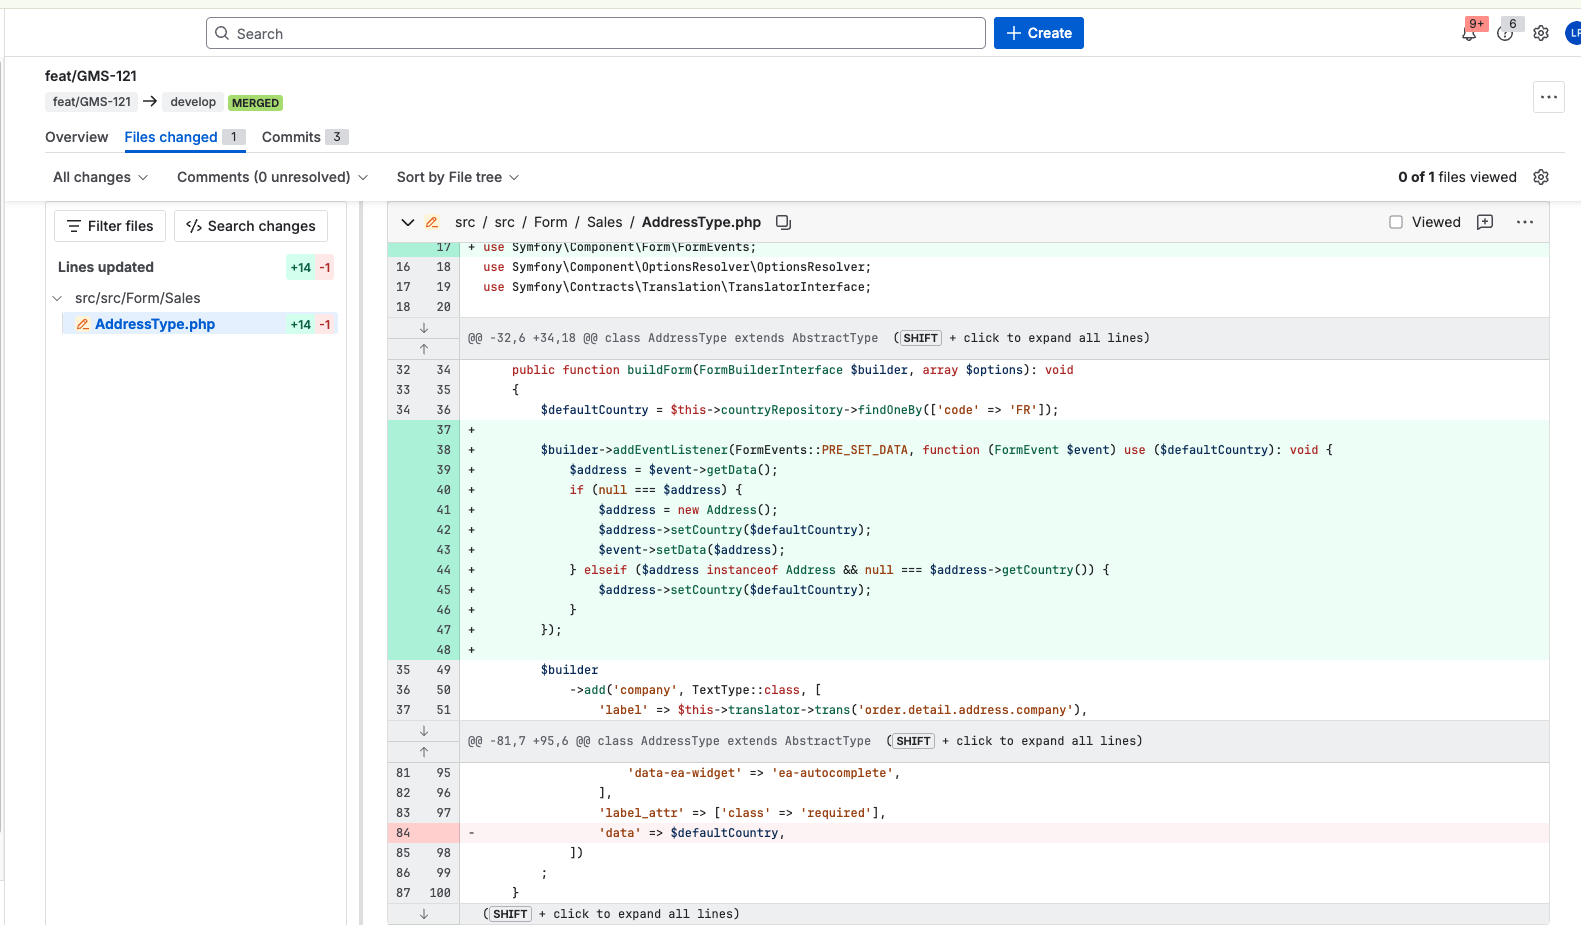Open pull request more actions menu
1581x925 pixels.
1548,97
